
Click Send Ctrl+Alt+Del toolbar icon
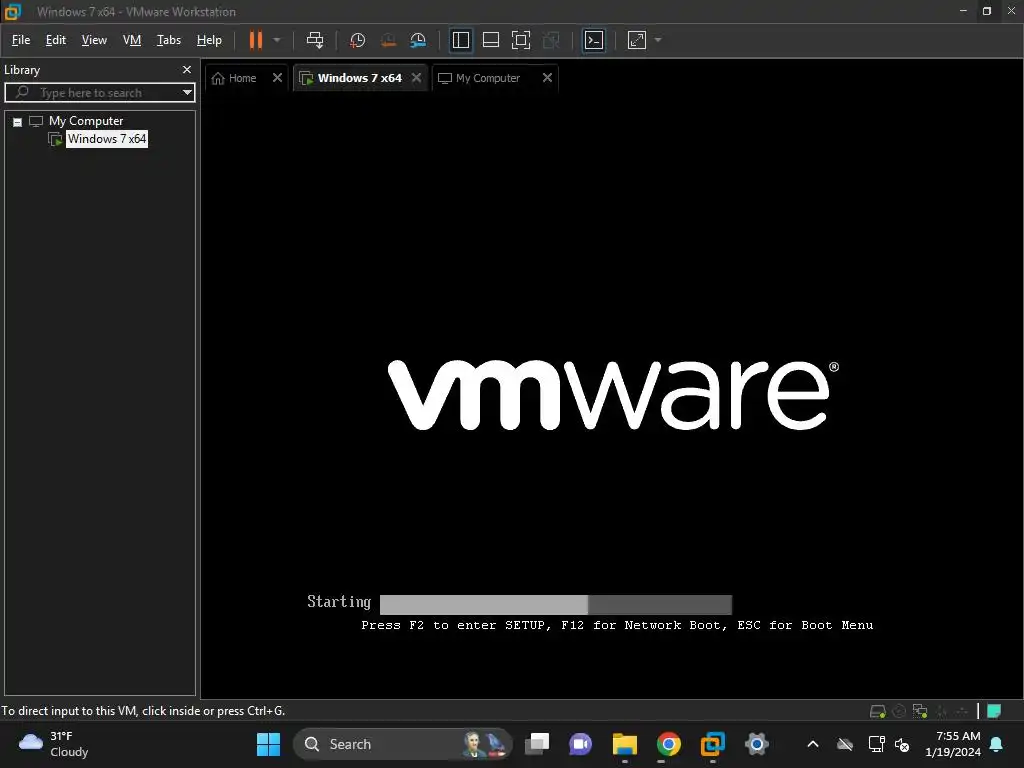pyautogui.click(x=315, y=40)
